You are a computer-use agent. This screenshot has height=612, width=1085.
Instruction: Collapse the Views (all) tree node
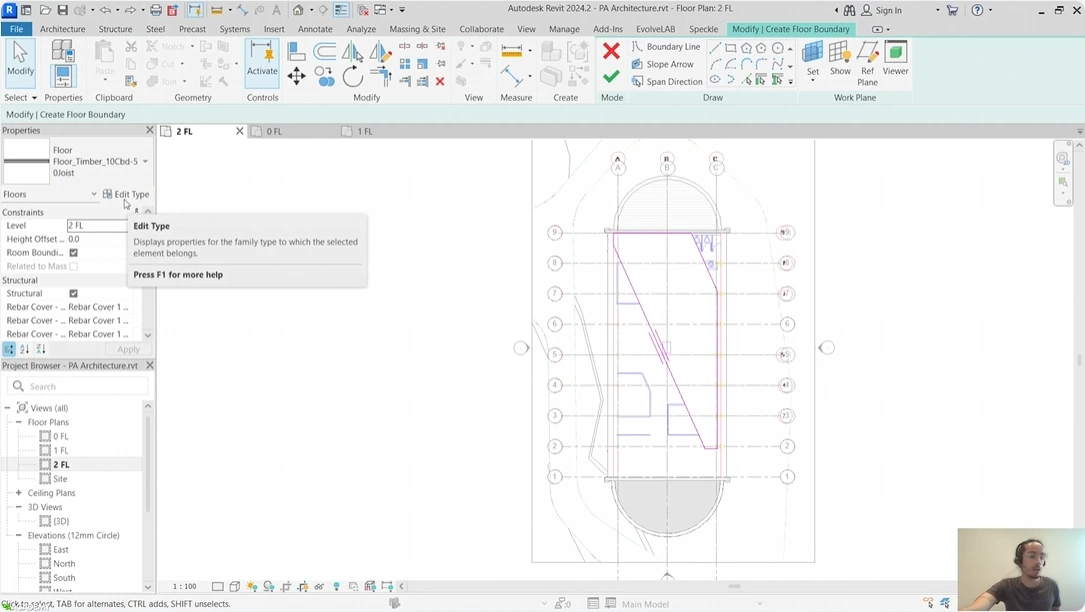point(8,408)
